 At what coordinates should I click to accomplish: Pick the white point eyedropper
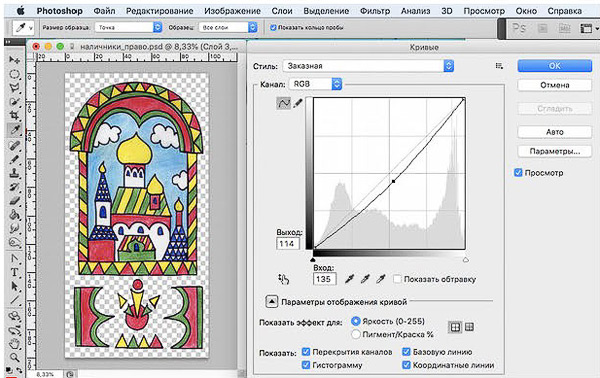(x=380, y=279)
